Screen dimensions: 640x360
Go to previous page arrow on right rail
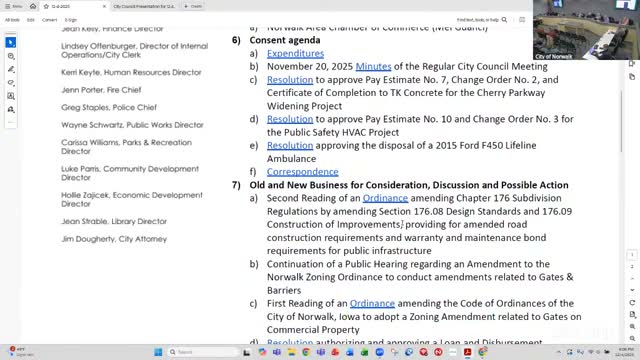click(632, 278)
